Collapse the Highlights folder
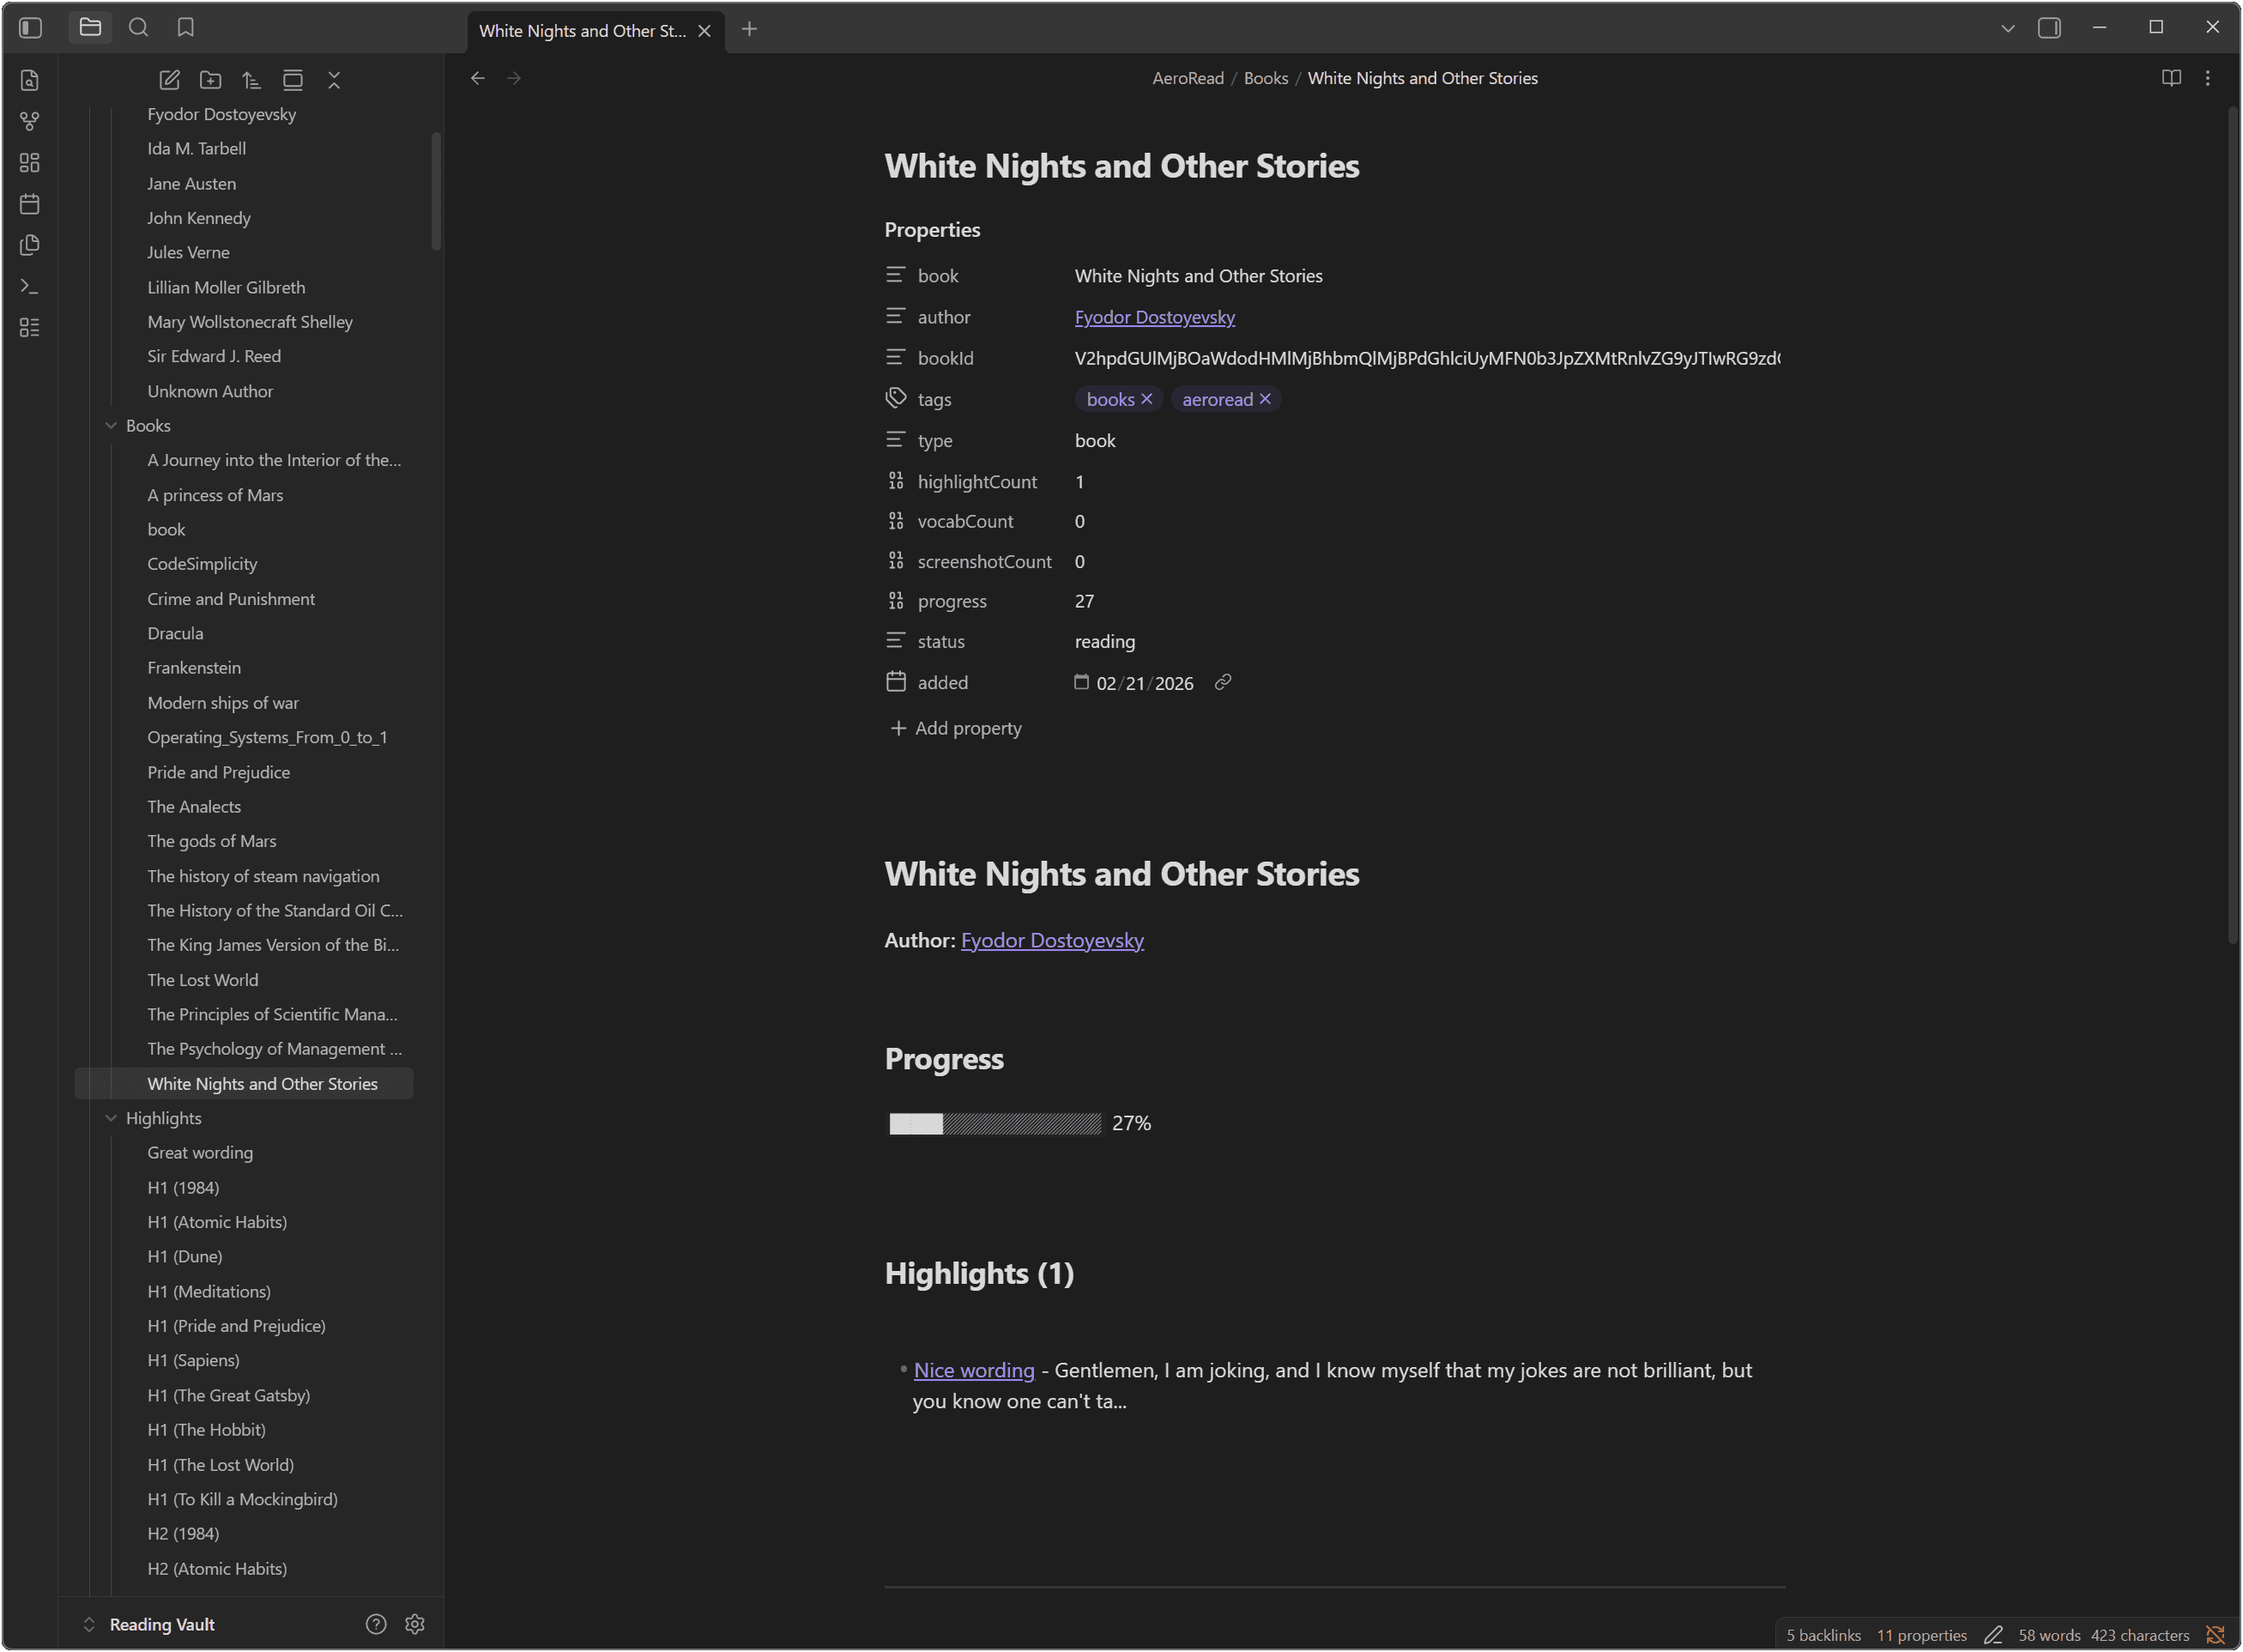 pyautogui.click(x=111, y=1118)
